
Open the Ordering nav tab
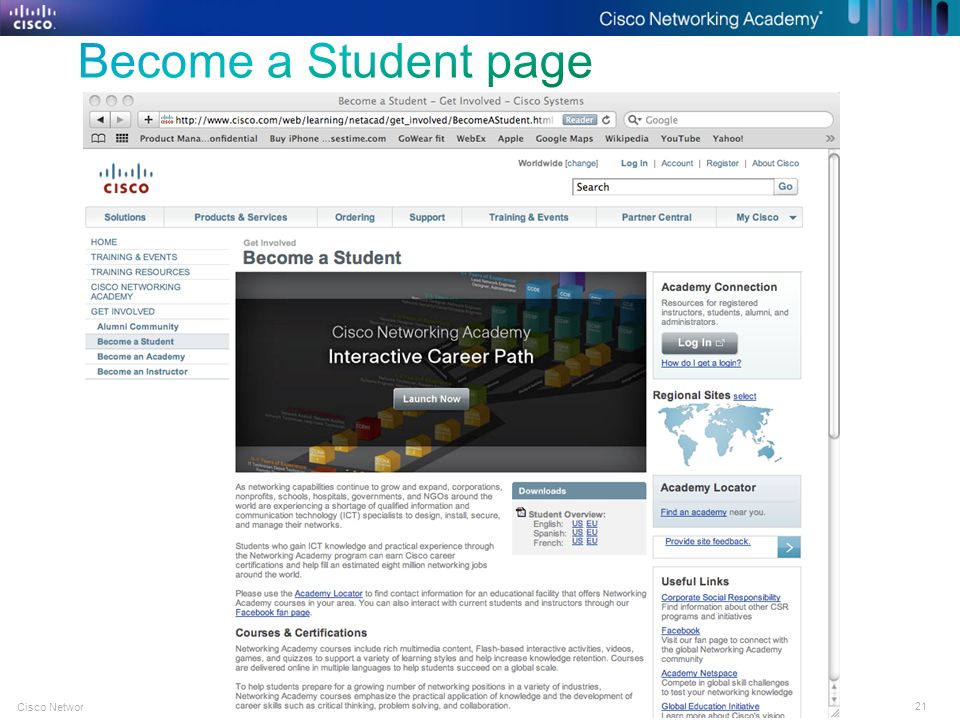(354, 217)
